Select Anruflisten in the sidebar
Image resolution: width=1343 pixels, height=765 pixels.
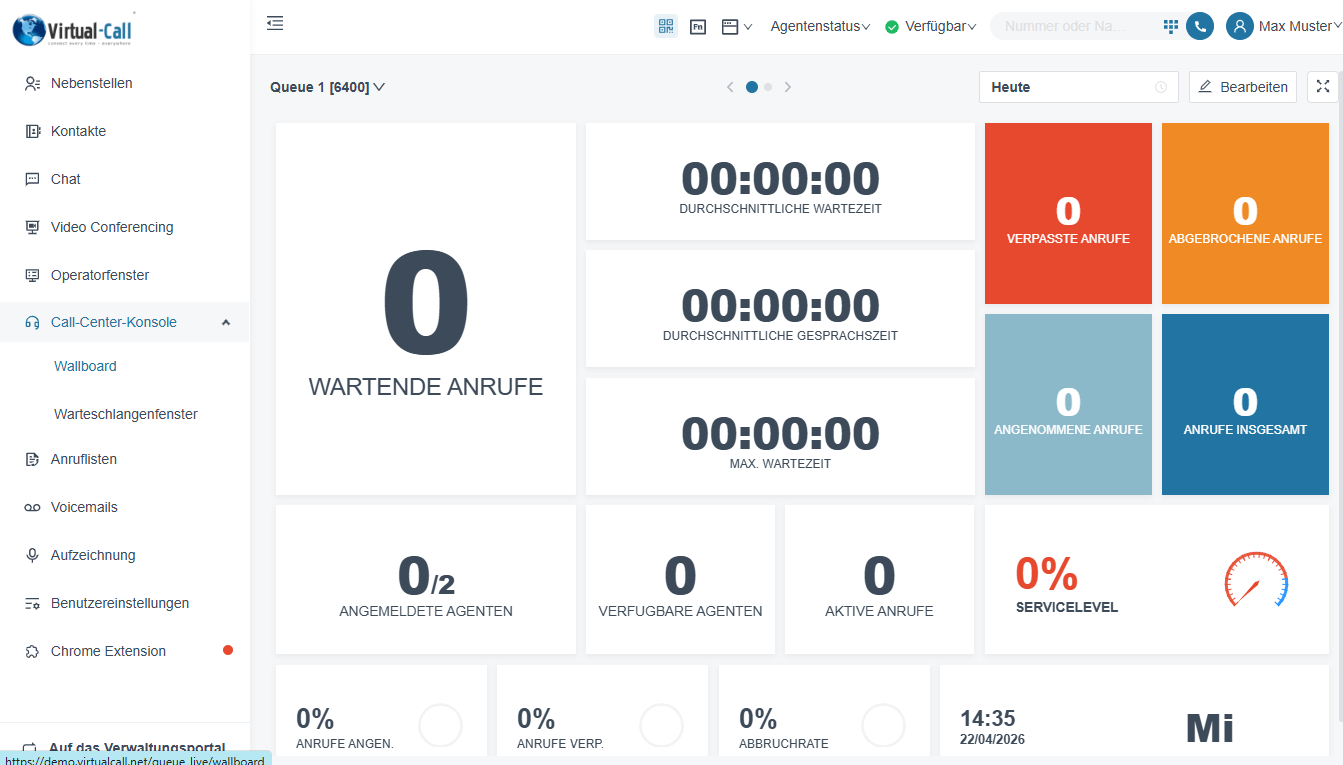pyautogui.click(x=84, y=460)
